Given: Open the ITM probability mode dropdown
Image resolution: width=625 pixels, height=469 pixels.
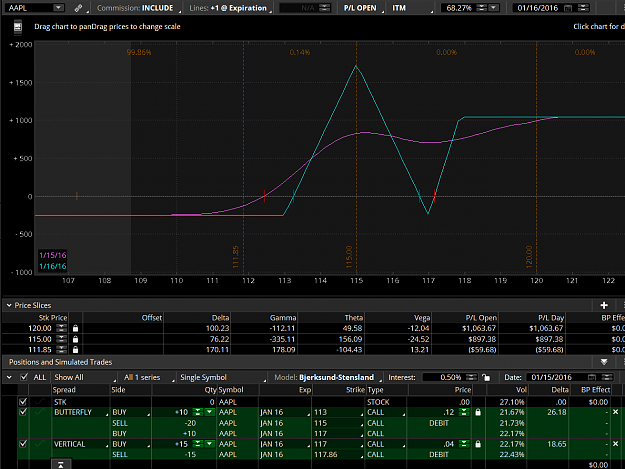Looking at the screenshot, I should 411,8.
